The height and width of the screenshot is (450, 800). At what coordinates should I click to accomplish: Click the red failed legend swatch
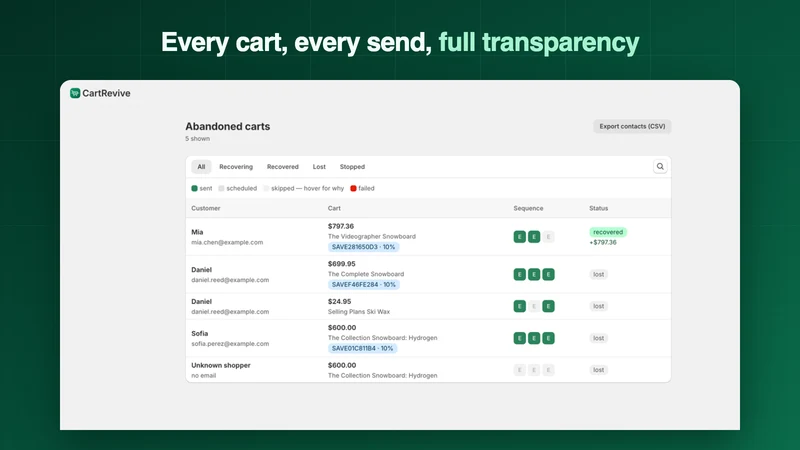pyautogui.click(x=353, y=188)
